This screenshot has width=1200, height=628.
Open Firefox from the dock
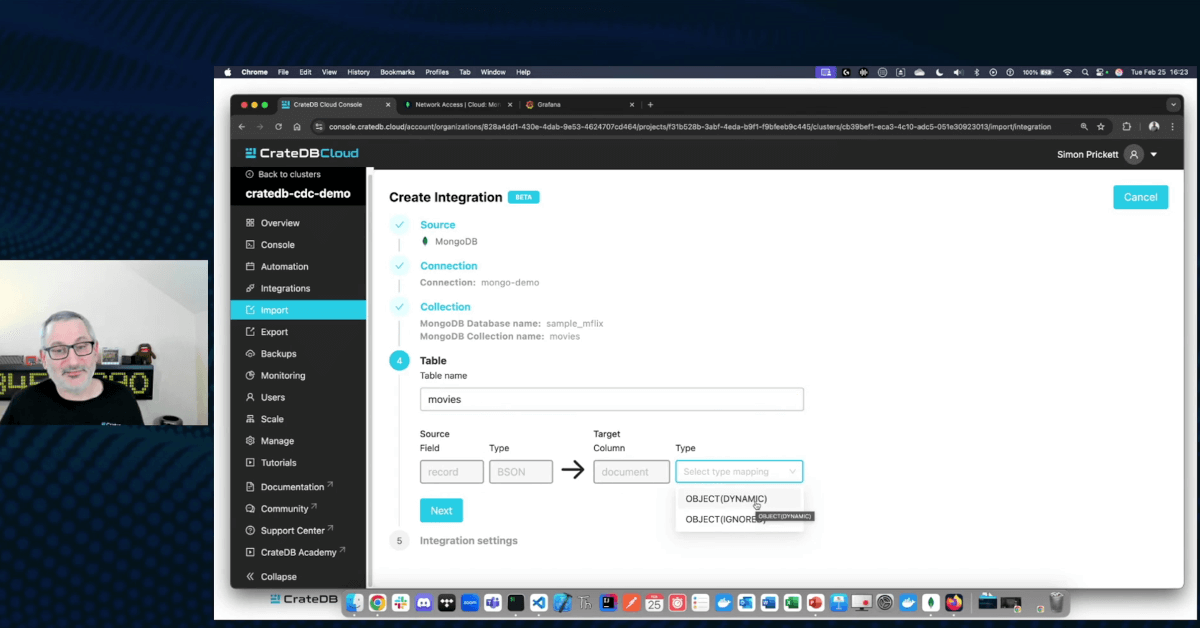coord(954,603)
